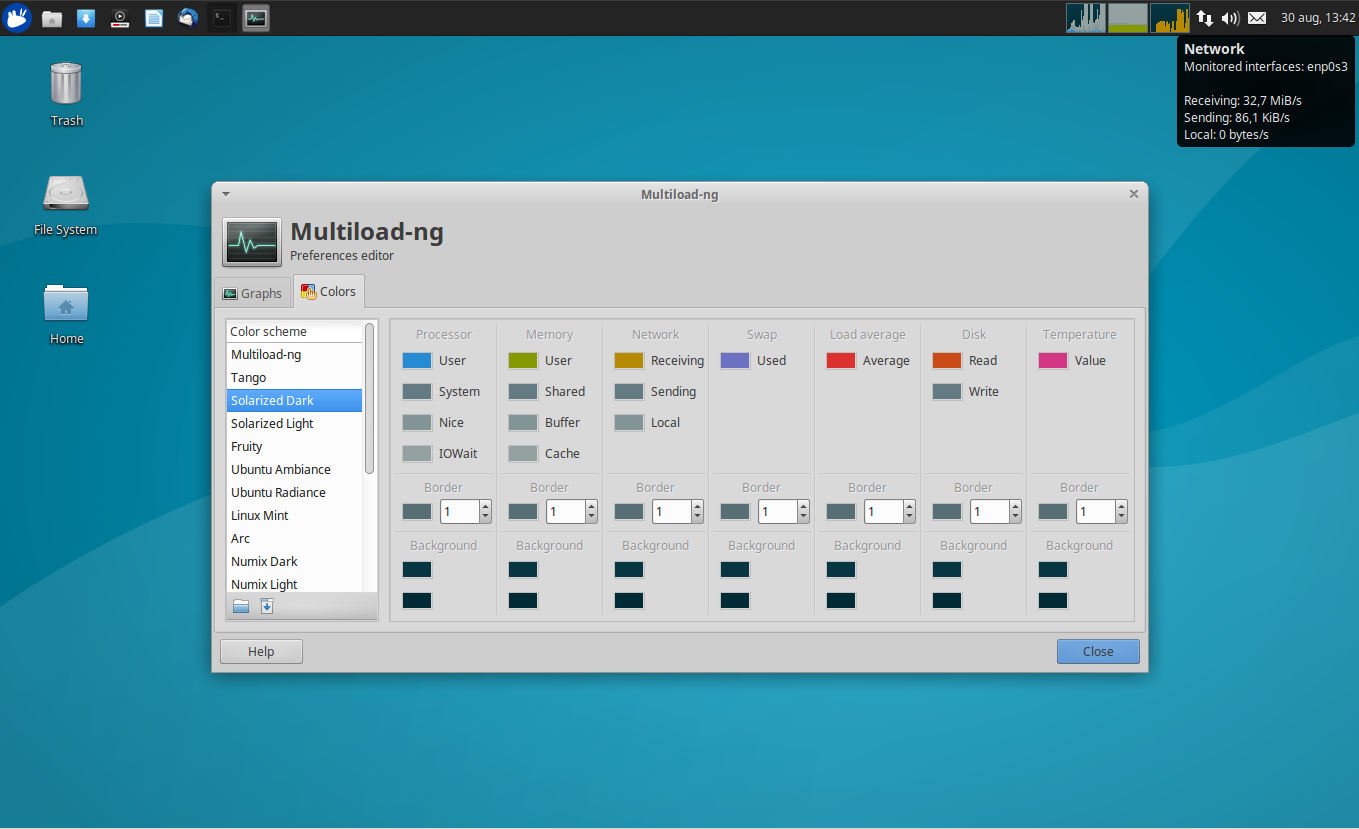
Task: Open the volume control indicator
Action: click(x=1231, y=18)
